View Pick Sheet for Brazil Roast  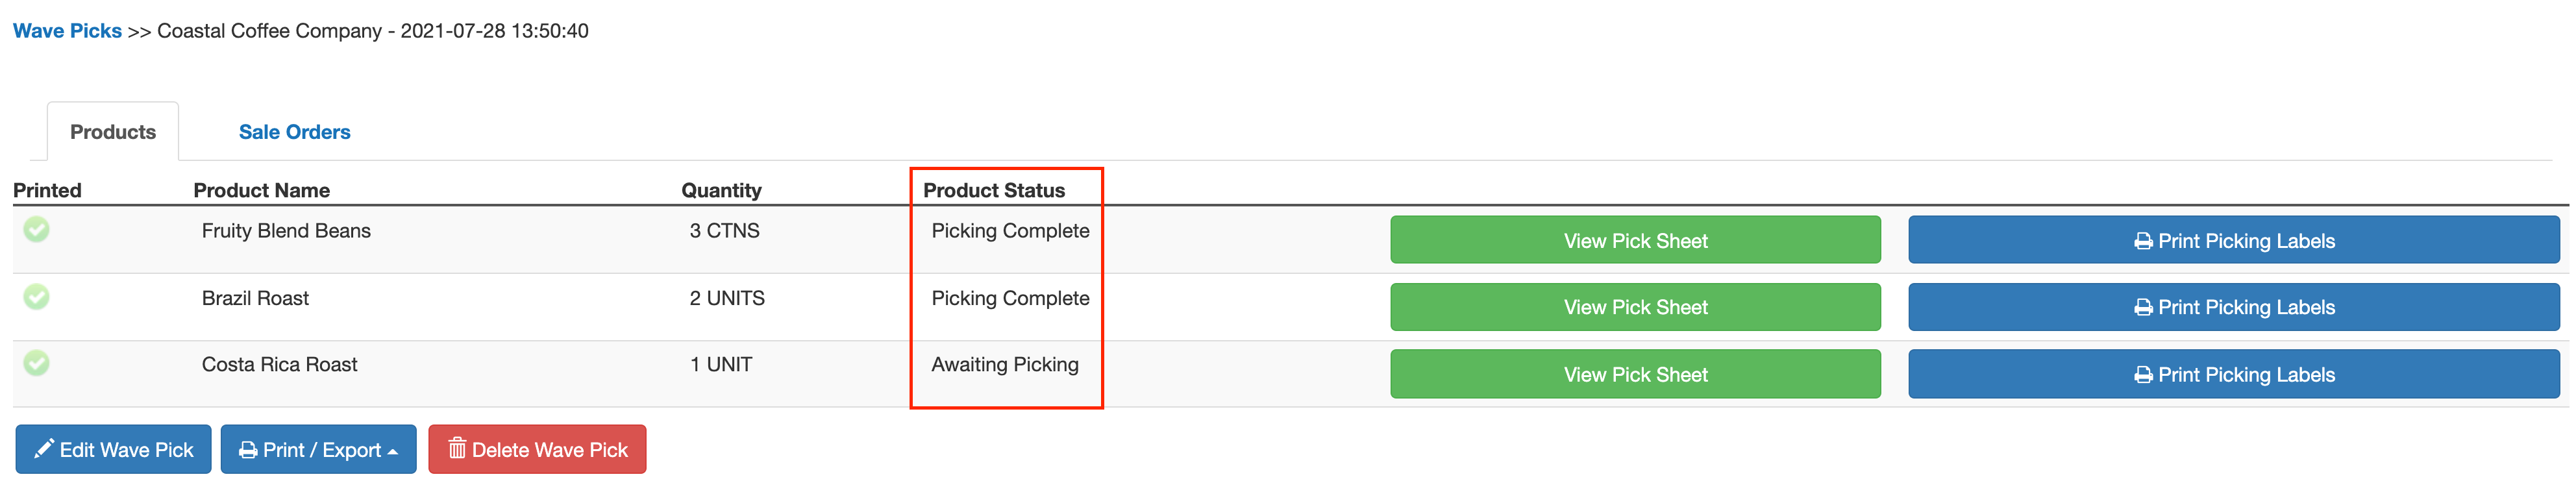(x=1635, y=307)
